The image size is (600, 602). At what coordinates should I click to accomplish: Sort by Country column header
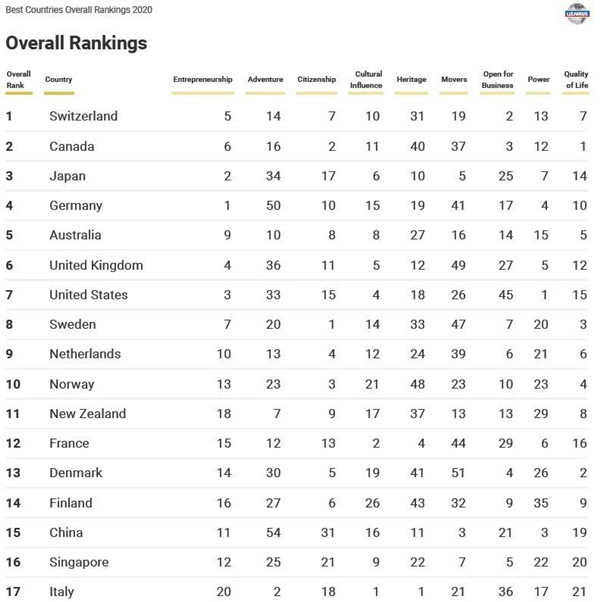click(x=59, y=79)
